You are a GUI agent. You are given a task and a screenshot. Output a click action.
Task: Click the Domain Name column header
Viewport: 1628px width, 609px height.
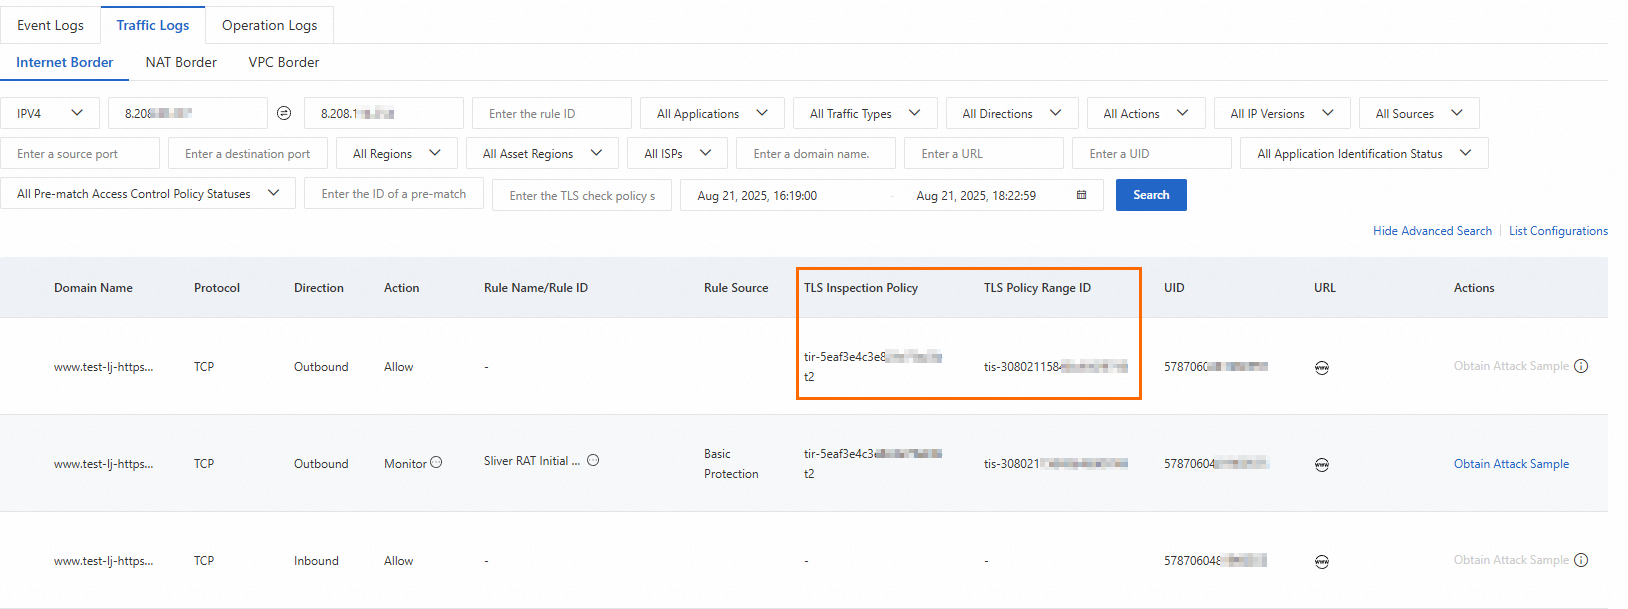coord(93,288)
